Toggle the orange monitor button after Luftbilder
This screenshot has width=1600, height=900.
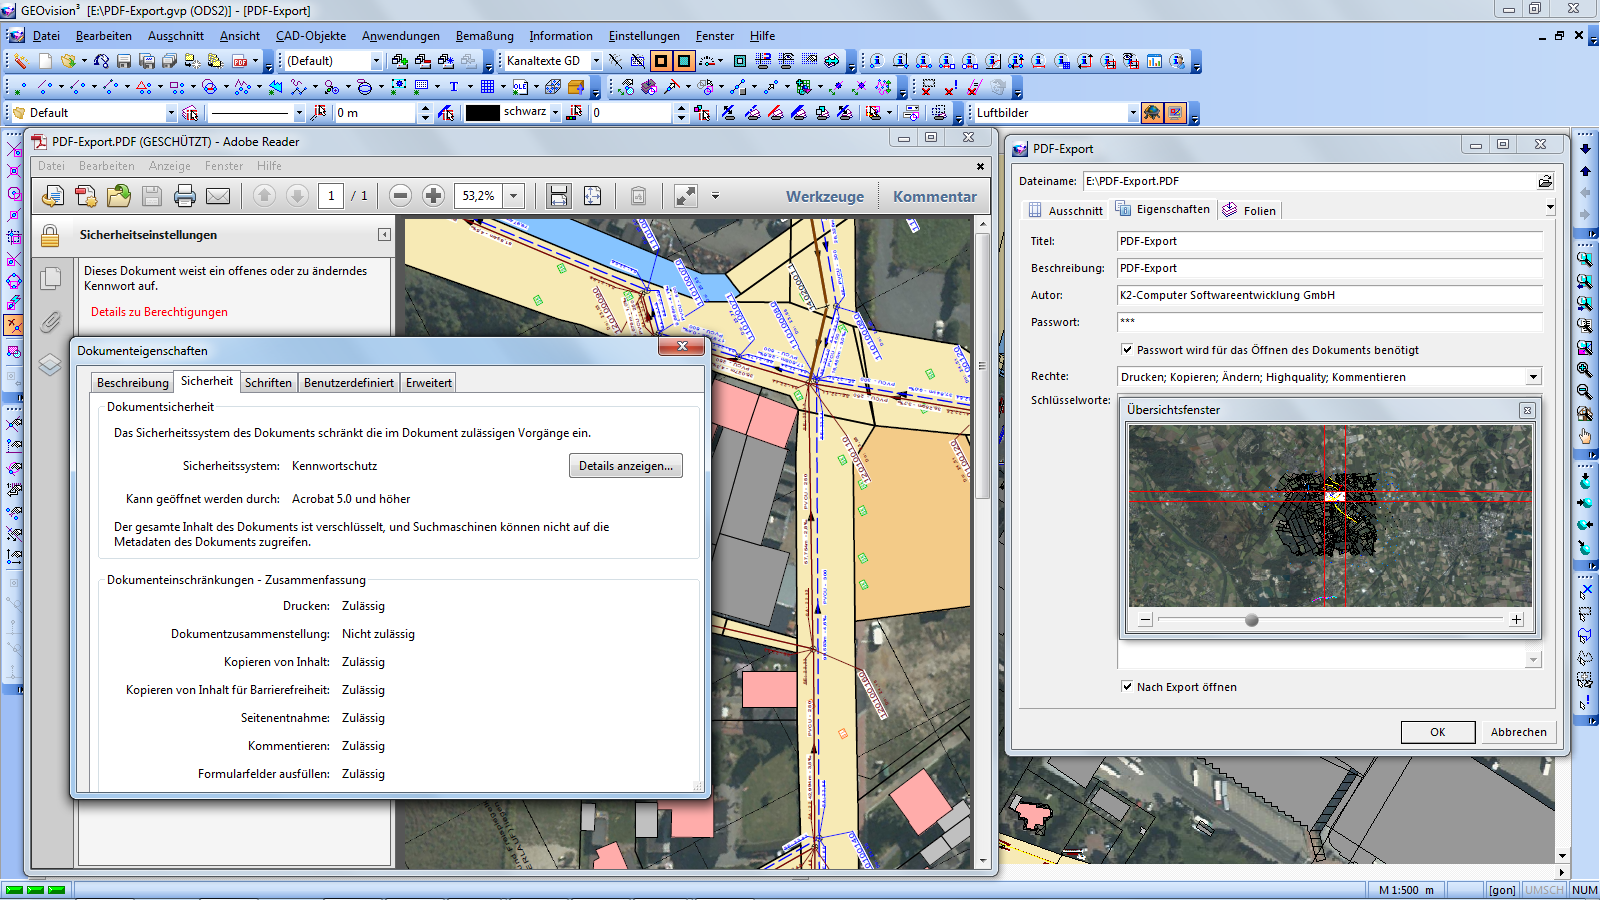pos(1175,113)
